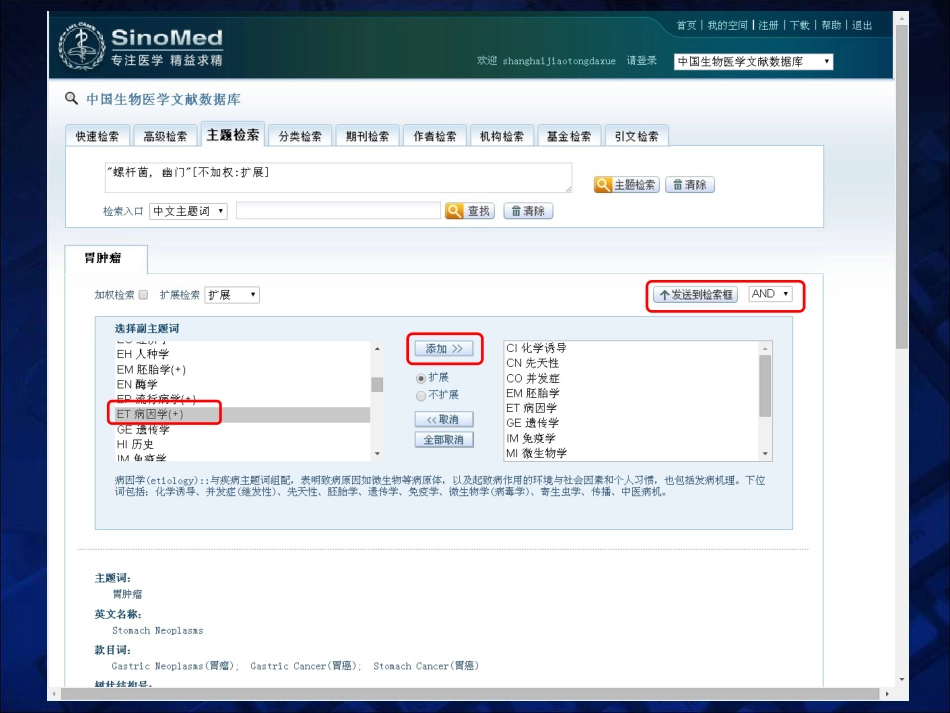The height and width of the screenshot is (713, 950).
Task: Open the 中文主题词 search entry dropdown
Action: click(x=188, y=211)
